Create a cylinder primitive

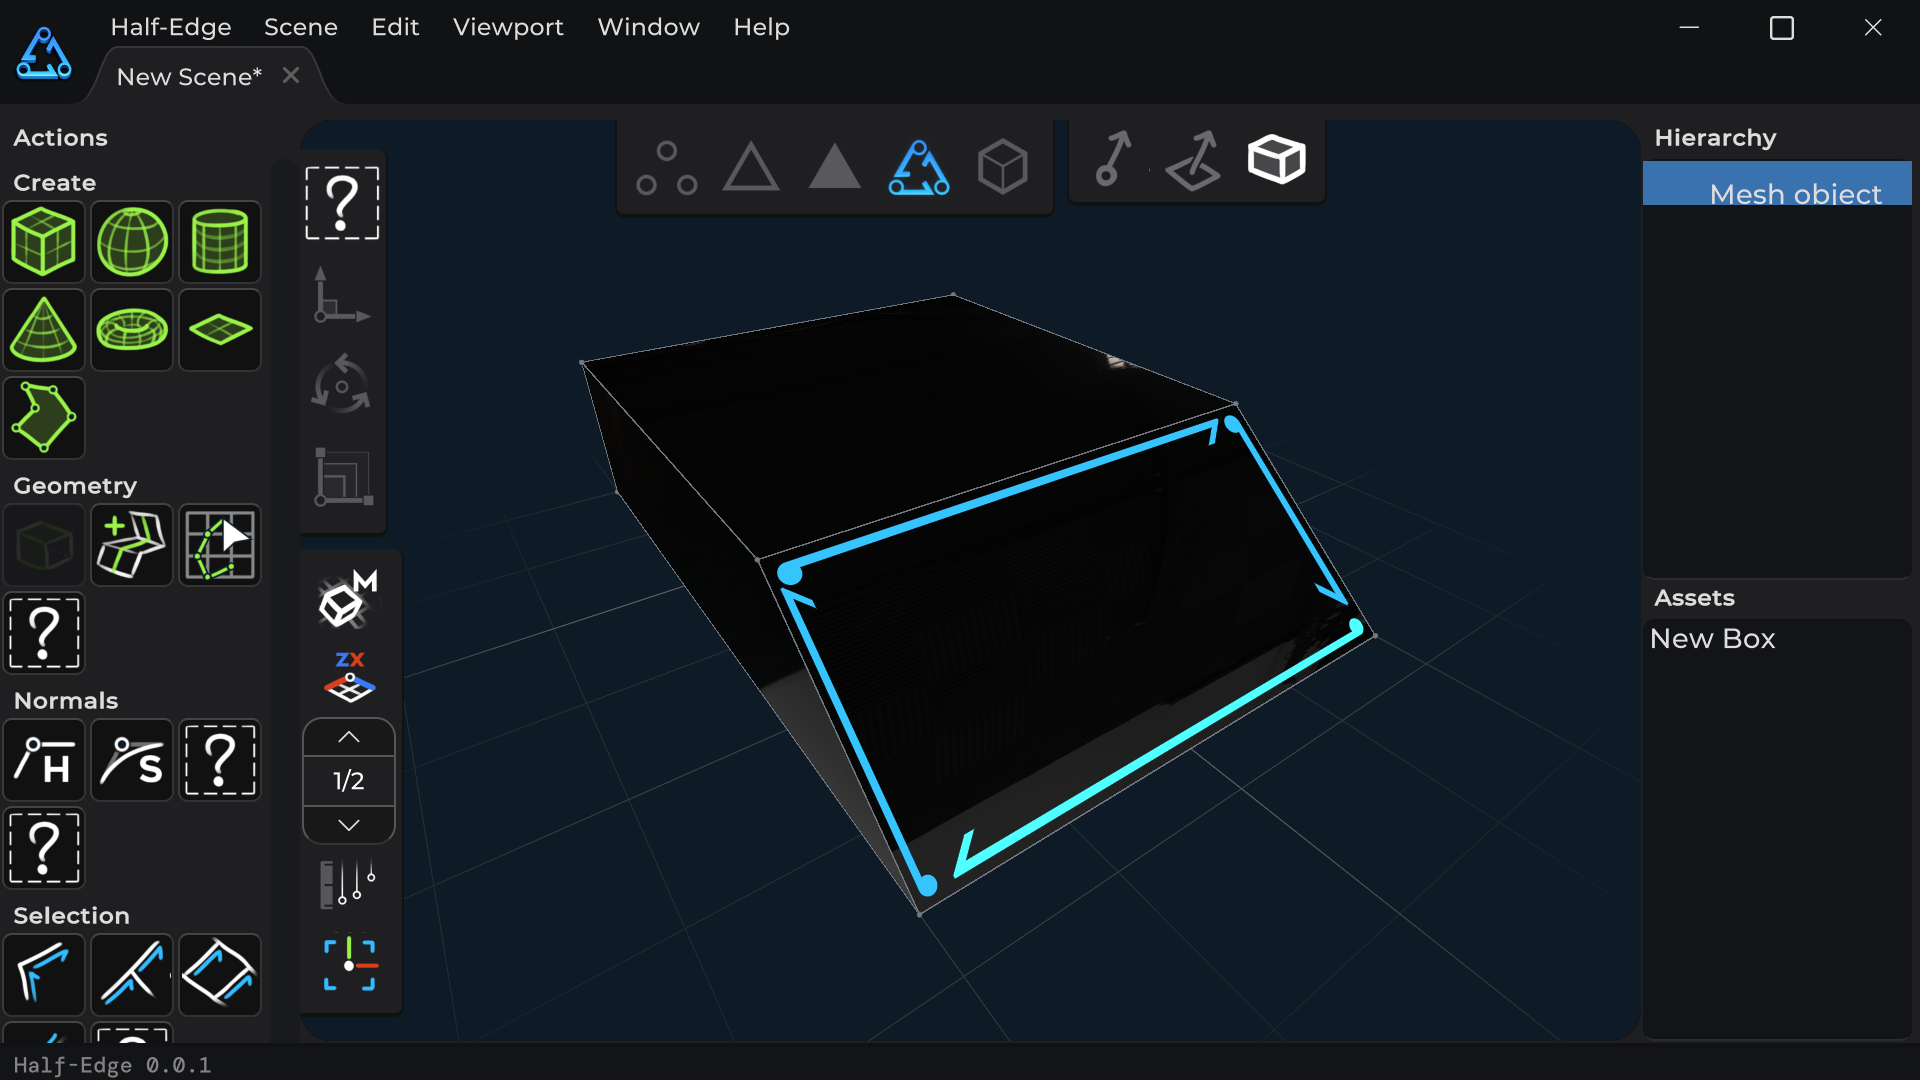pyautogui.click(x=220, y=242)
